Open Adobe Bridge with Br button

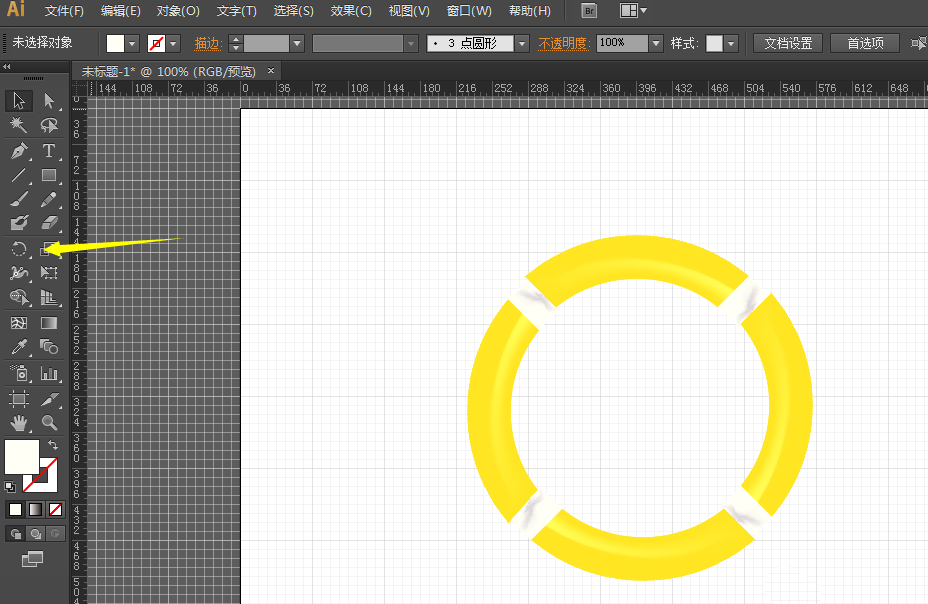589,11
